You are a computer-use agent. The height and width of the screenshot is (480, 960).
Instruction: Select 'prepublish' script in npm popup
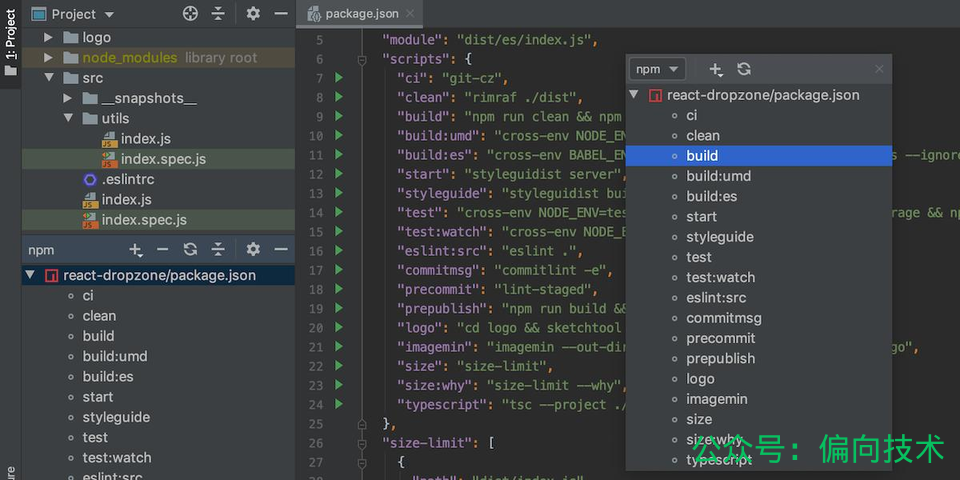point(721,358)
